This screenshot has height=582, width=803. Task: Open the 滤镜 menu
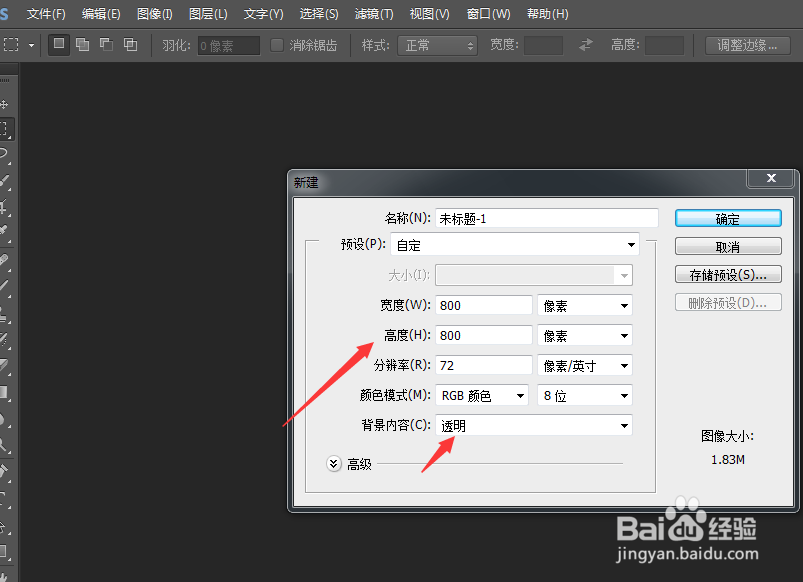pos(373,13)
